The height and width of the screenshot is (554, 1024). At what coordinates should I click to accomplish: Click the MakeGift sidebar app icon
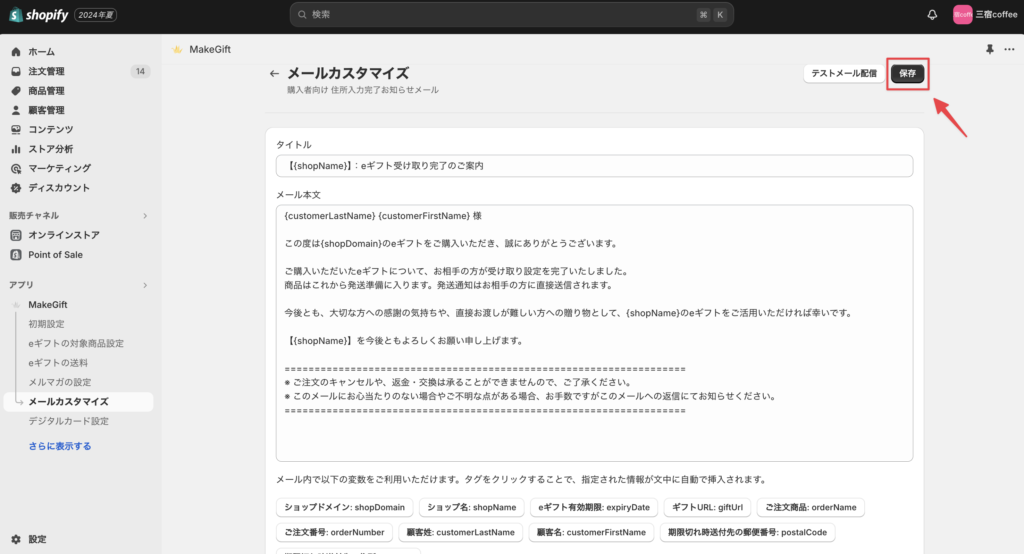coord(16,304)
